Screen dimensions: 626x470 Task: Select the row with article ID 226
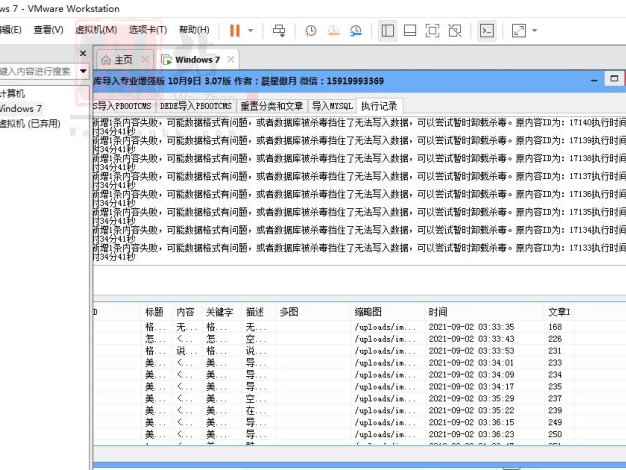pyautogui.click(x=359, y=339)
